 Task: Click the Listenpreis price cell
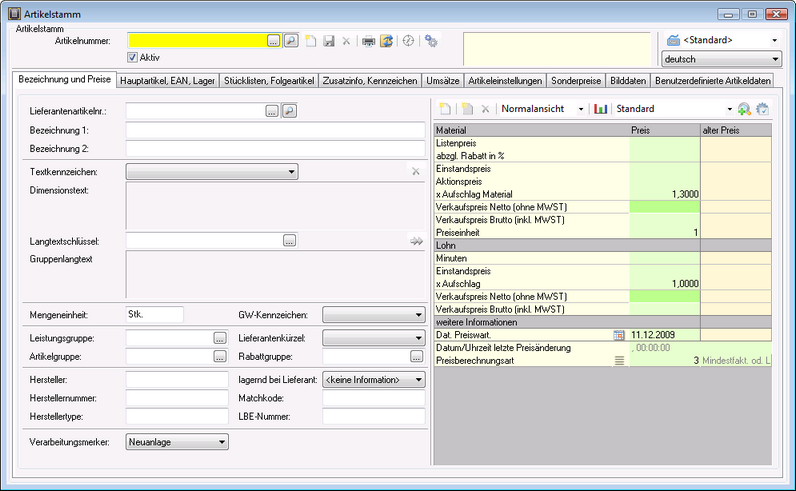click(665, 143)
